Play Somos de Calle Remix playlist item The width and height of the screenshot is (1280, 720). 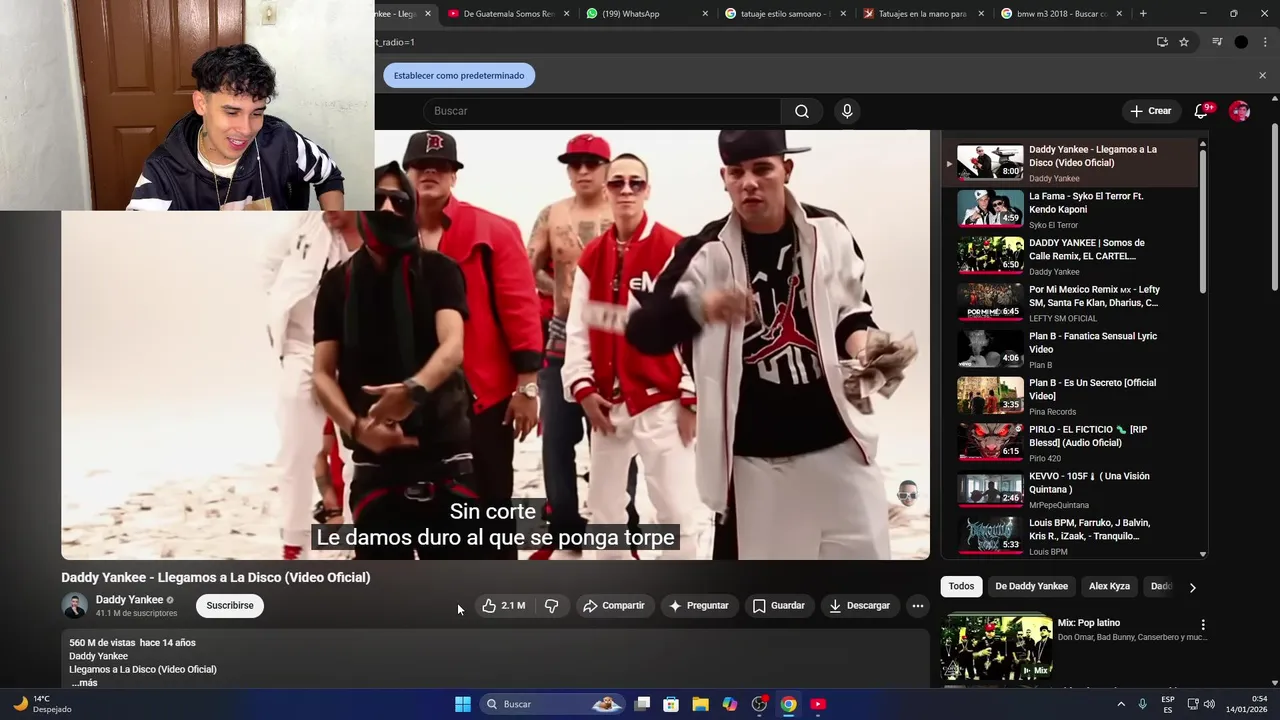point(1070,256)
